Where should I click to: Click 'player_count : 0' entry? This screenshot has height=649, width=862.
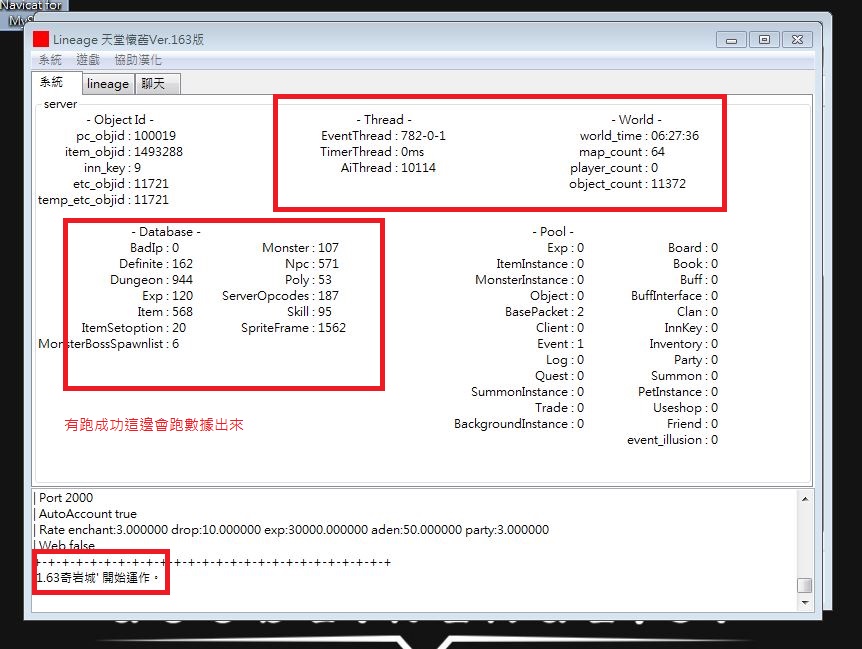614,168
